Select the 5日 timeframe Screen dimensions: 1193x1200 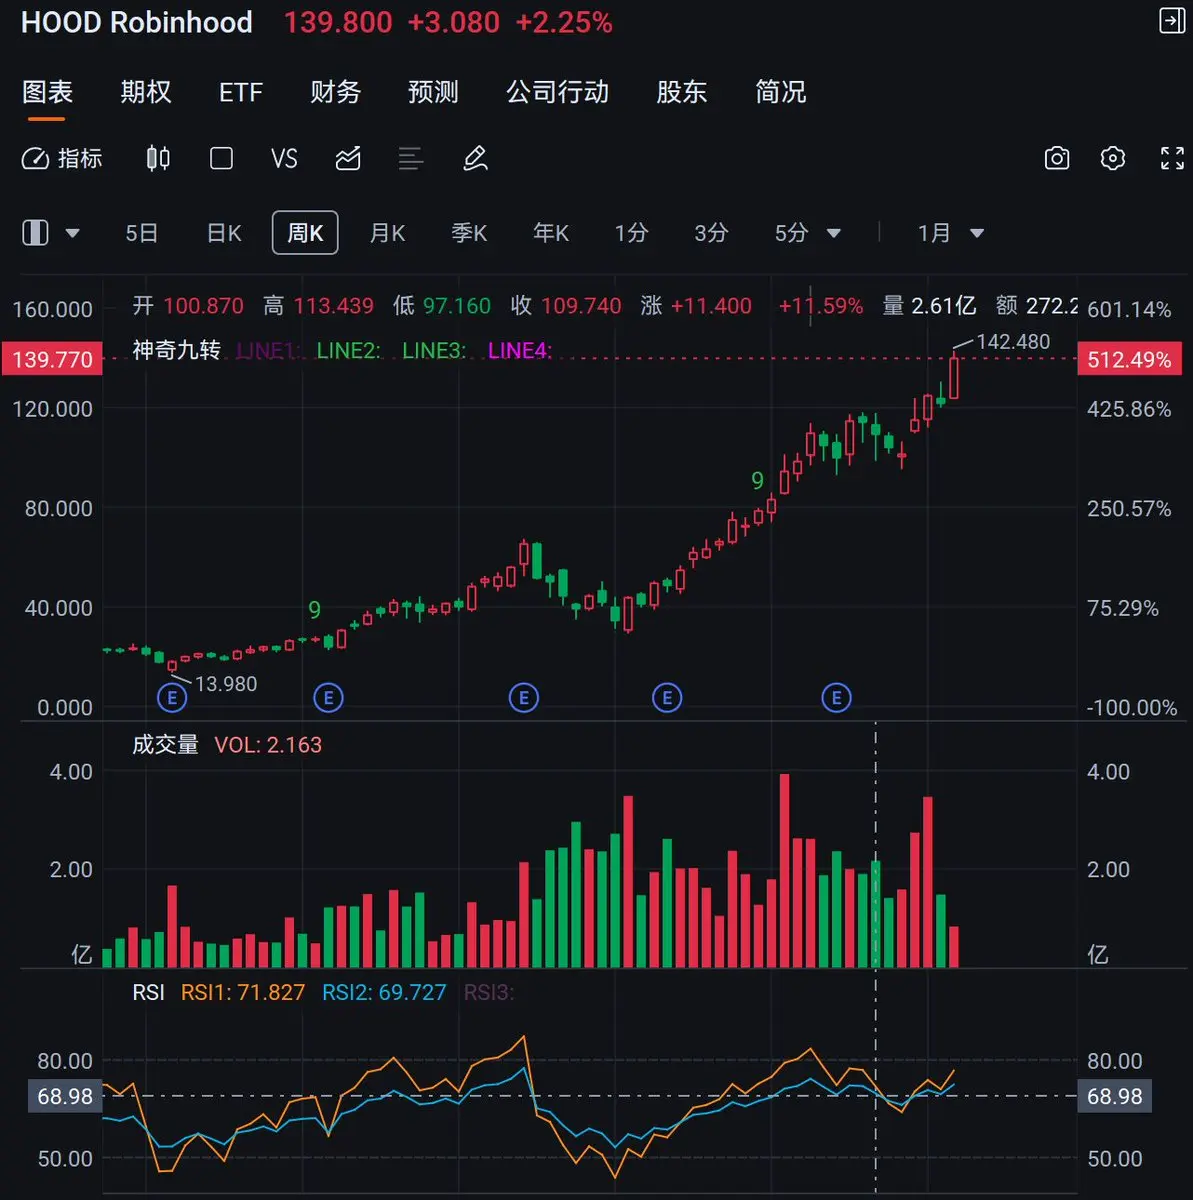[142, 233]
